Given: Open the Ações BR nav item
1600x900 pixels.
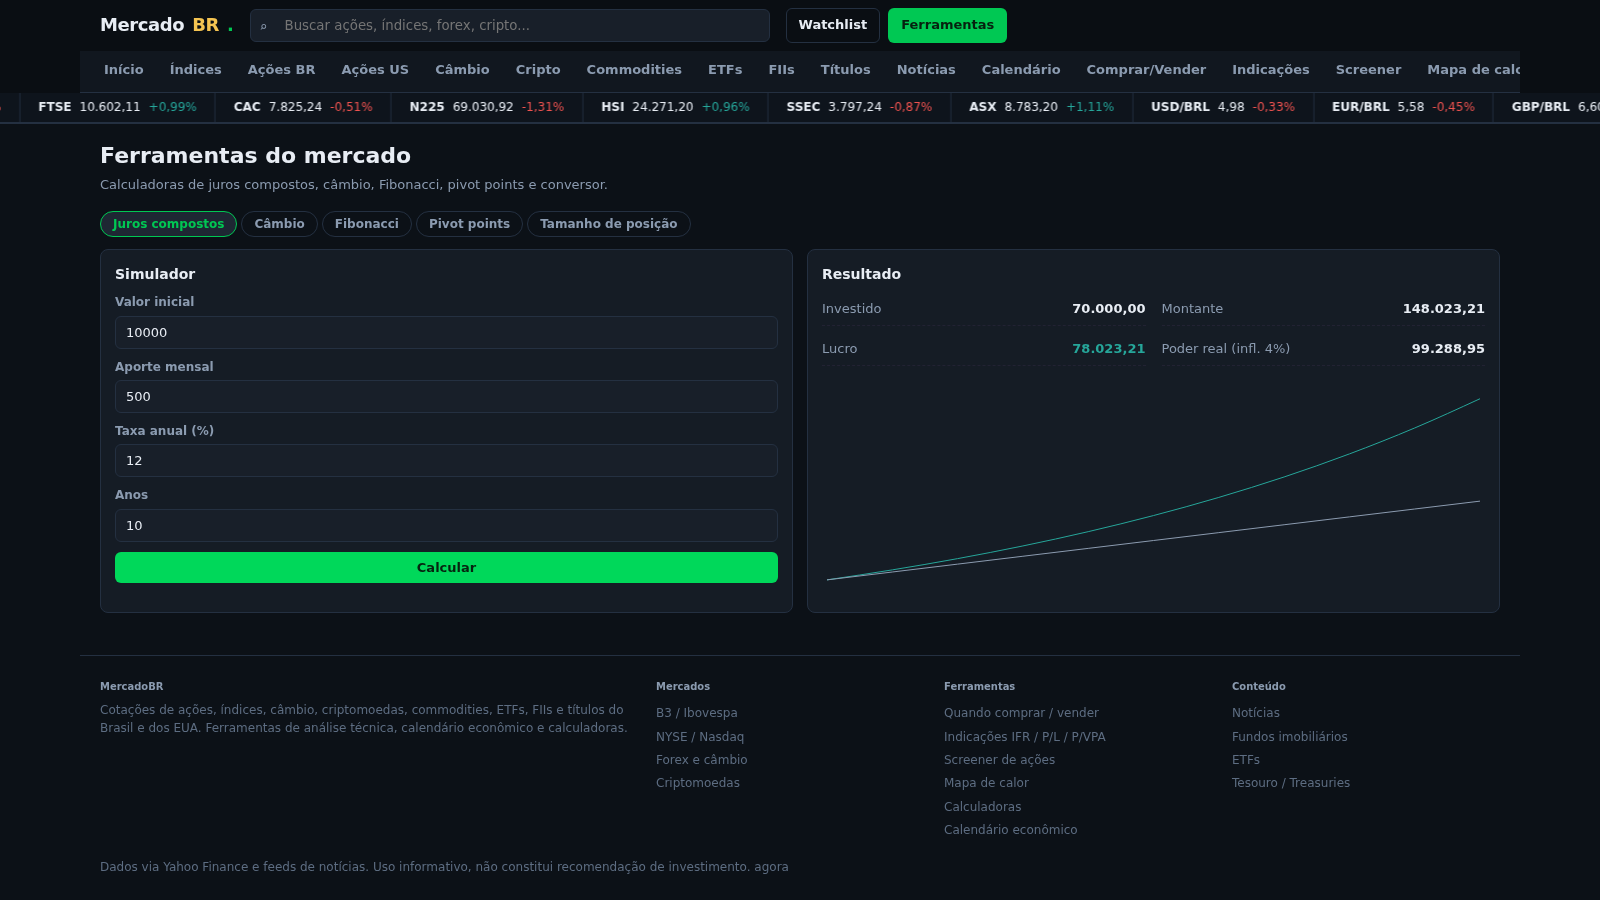Looking at the screenshot, I should 281,70.
